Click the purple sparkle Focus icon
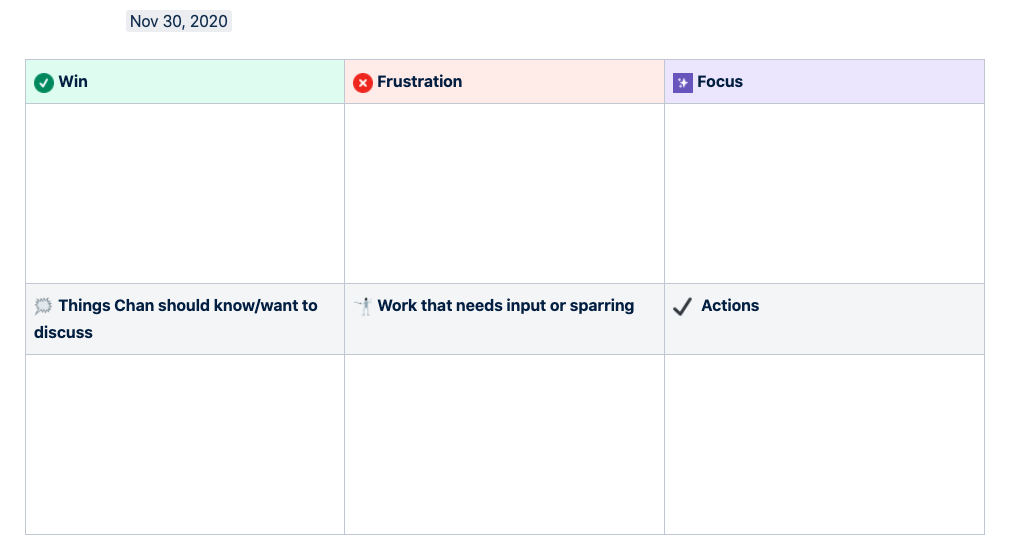This screenshot has height=560, width=1010. tap(683, 82)
